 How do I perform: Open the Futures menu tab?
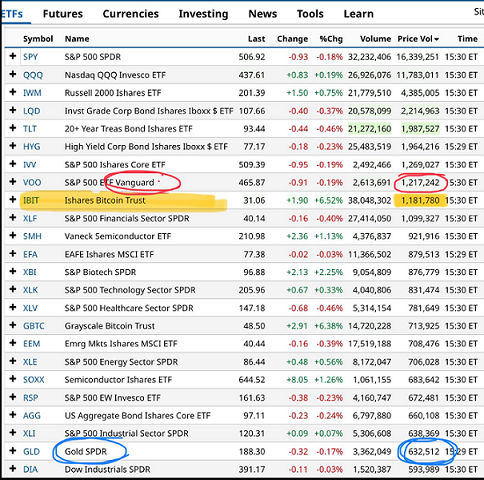click(x=63, y=14)
